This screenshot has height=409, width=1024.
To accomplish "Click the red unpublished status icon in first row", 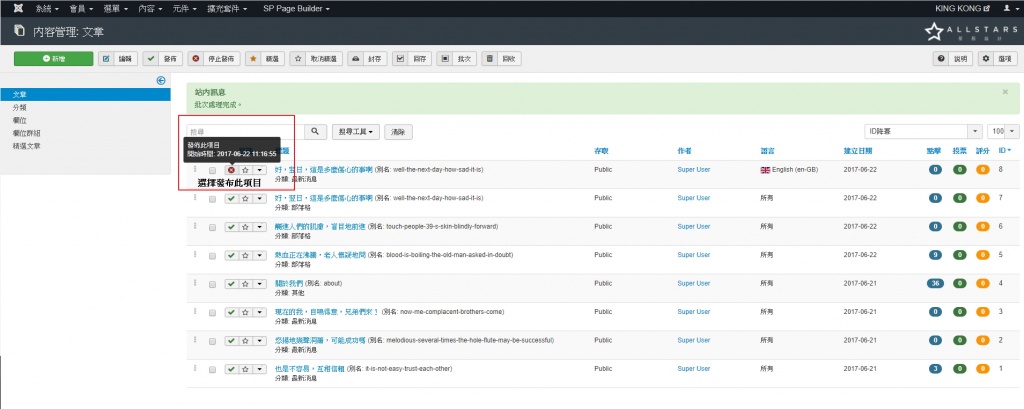I will (x=231, y=171).
